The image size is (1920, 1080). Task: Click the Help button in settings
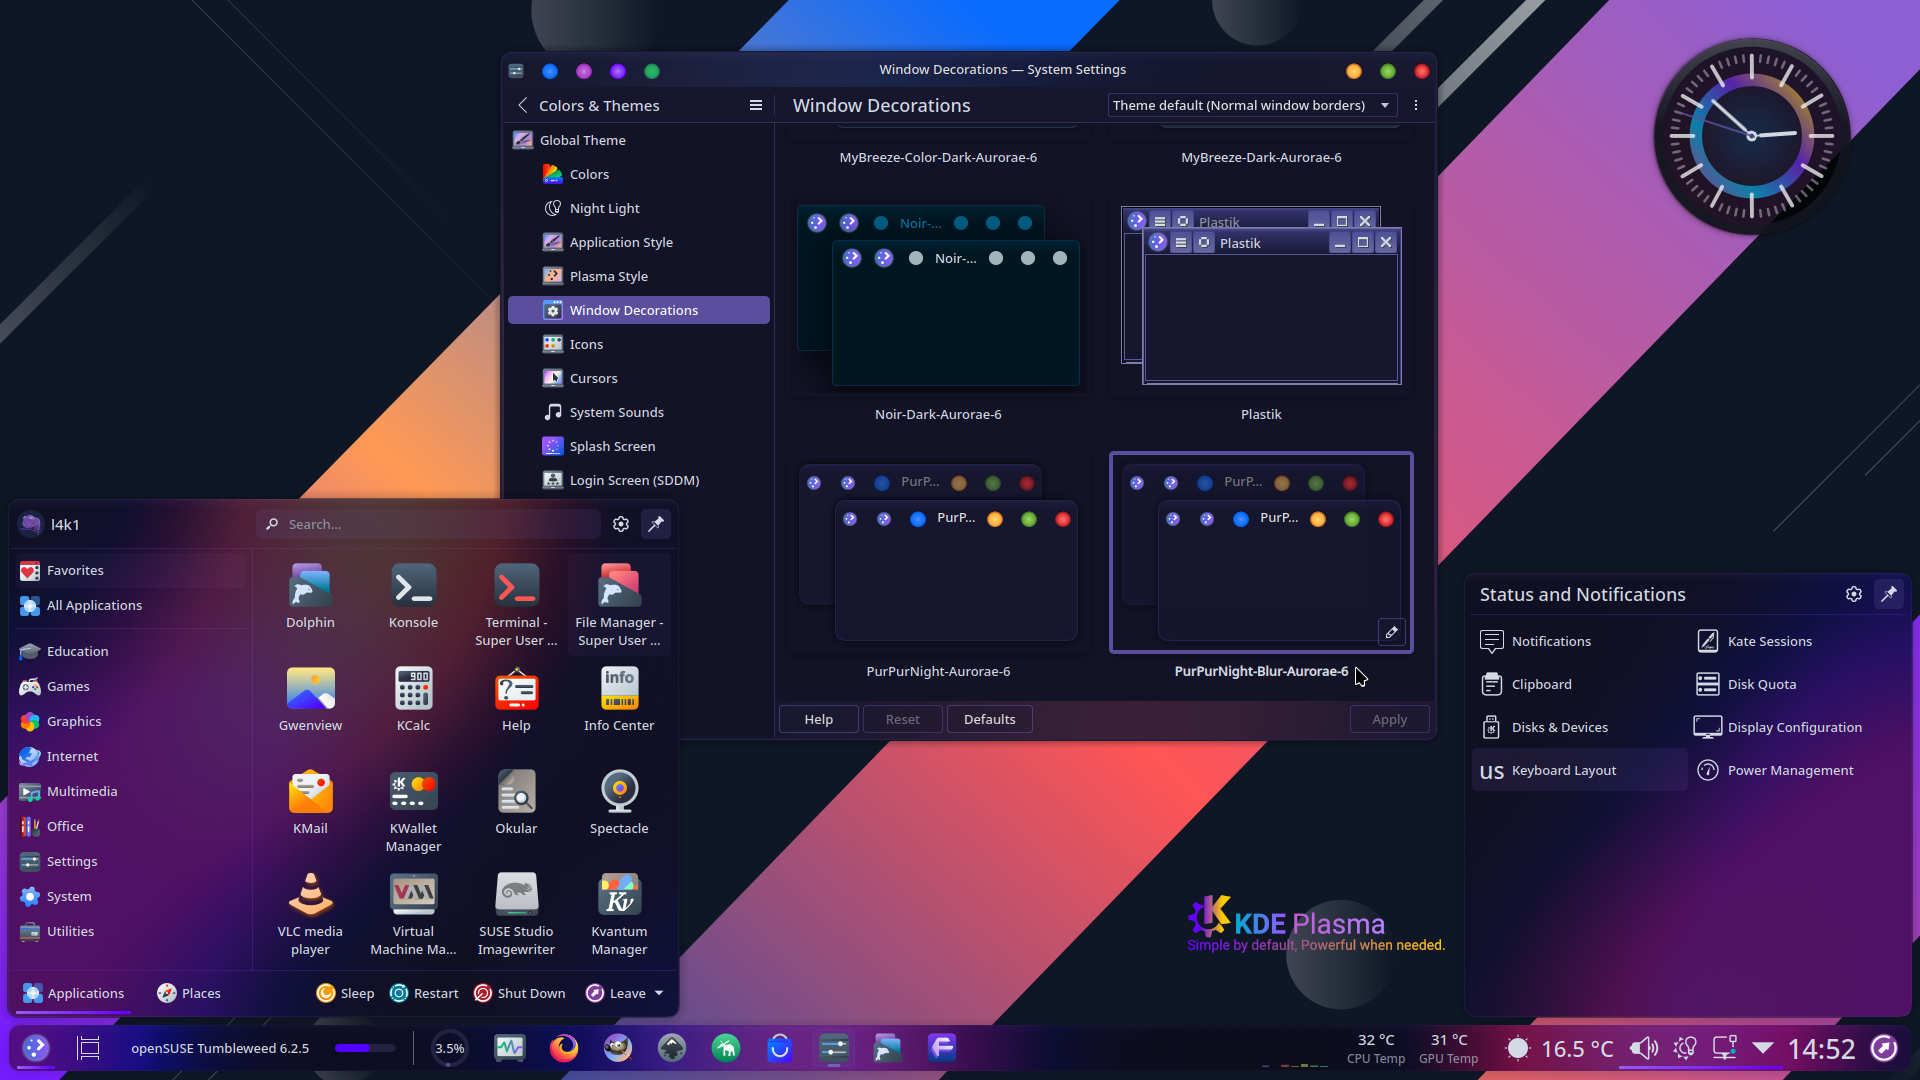click(x=818, y=719)
